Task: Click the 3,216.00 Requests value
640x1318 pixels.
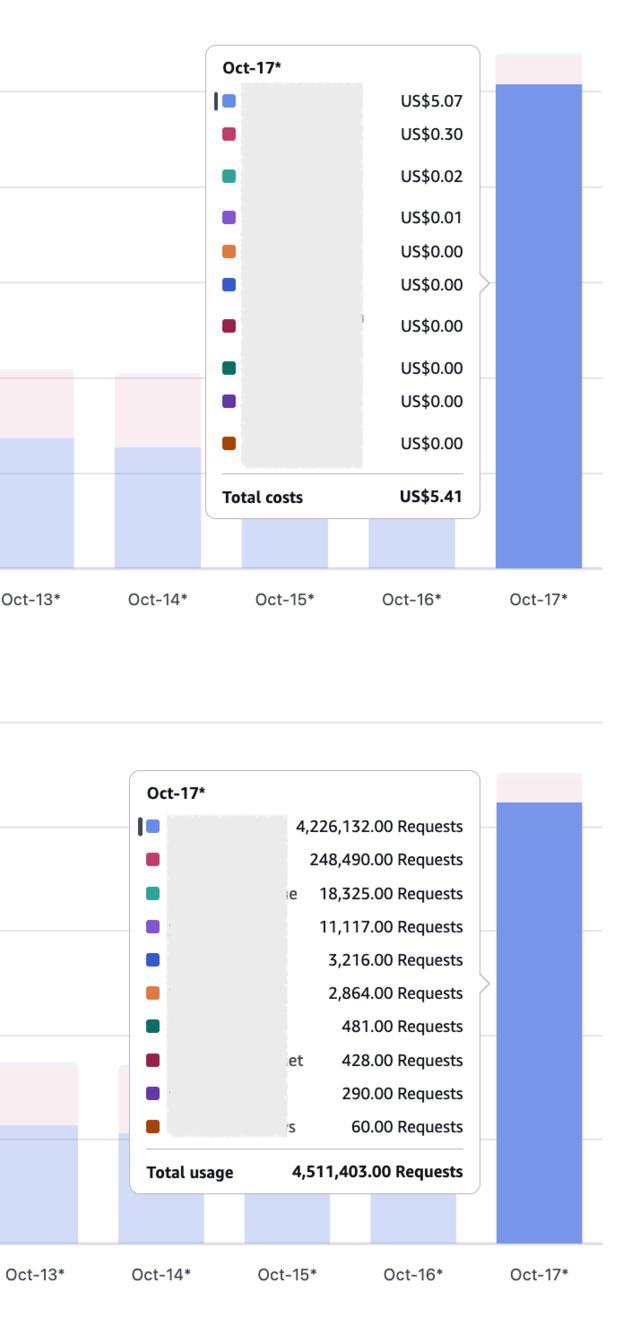Action: (395, 960)
